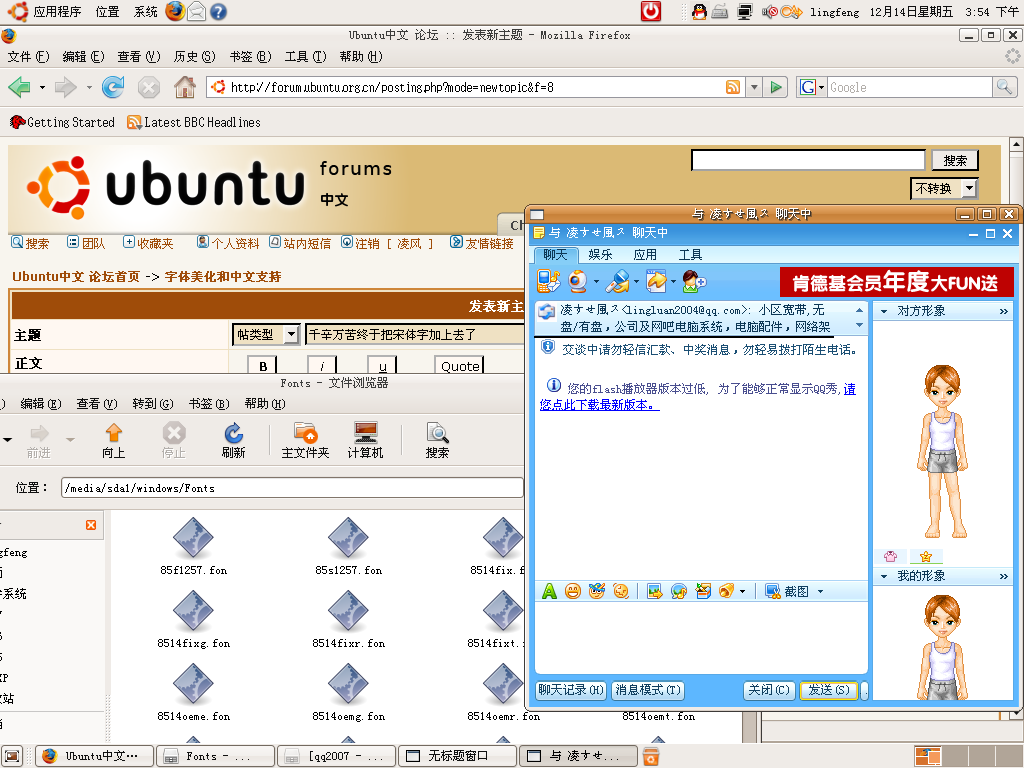
Task: Send a picture using the image icon in QQ
Action: [x=654, y=591]
